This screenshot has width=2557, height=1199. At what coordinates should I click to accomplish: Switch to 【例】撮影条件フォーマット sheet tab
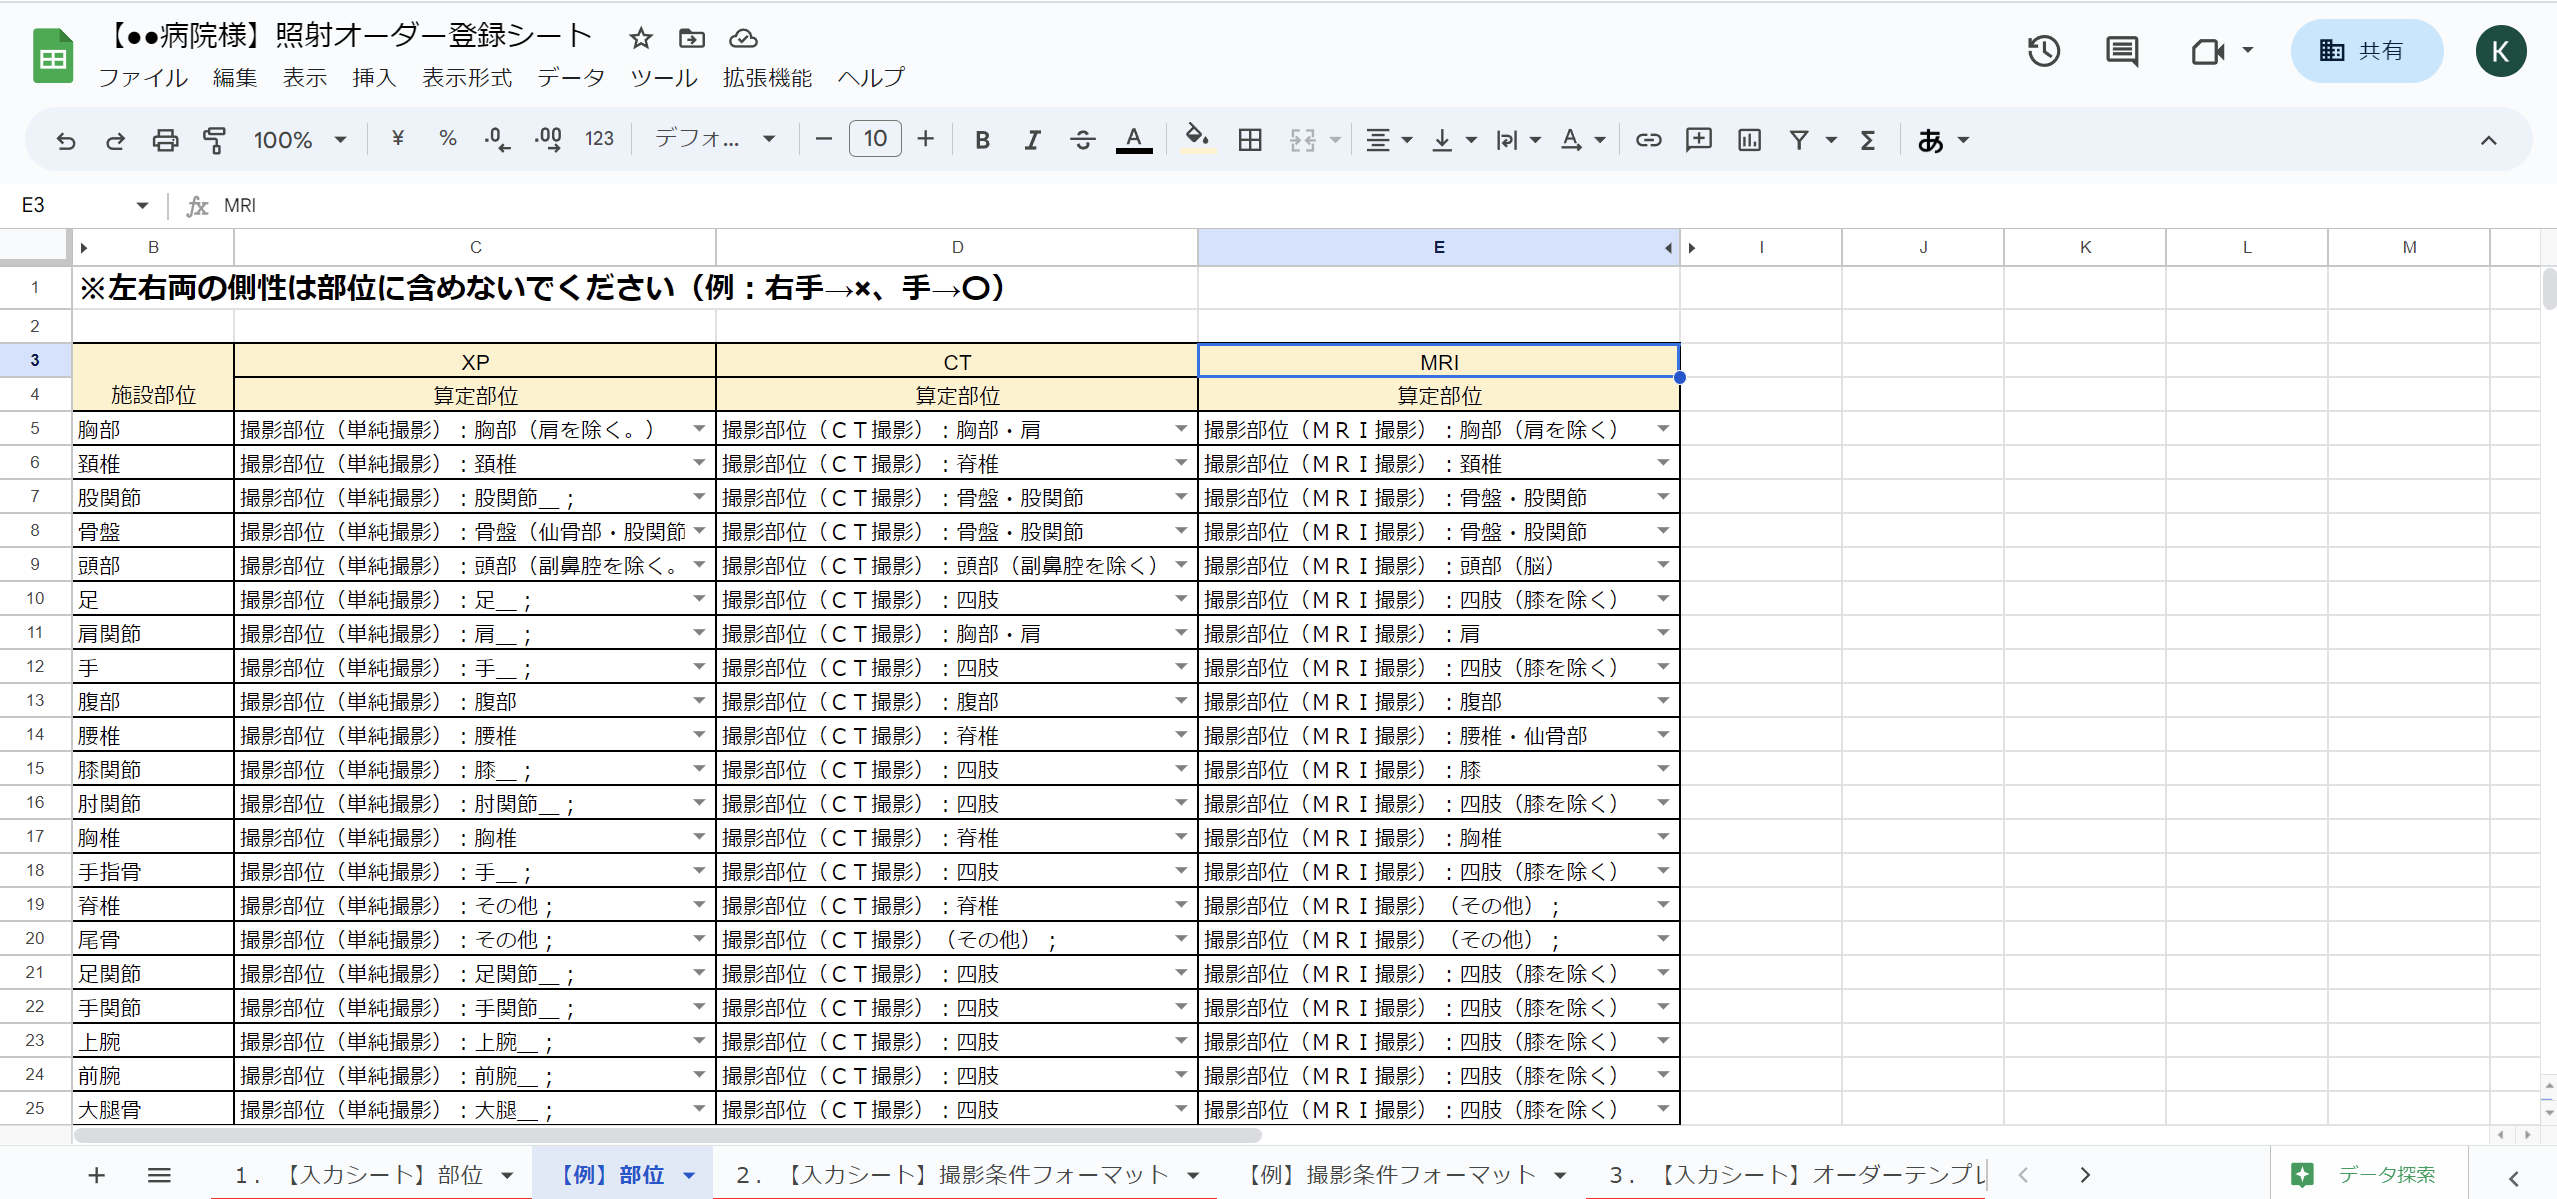1391,1175
